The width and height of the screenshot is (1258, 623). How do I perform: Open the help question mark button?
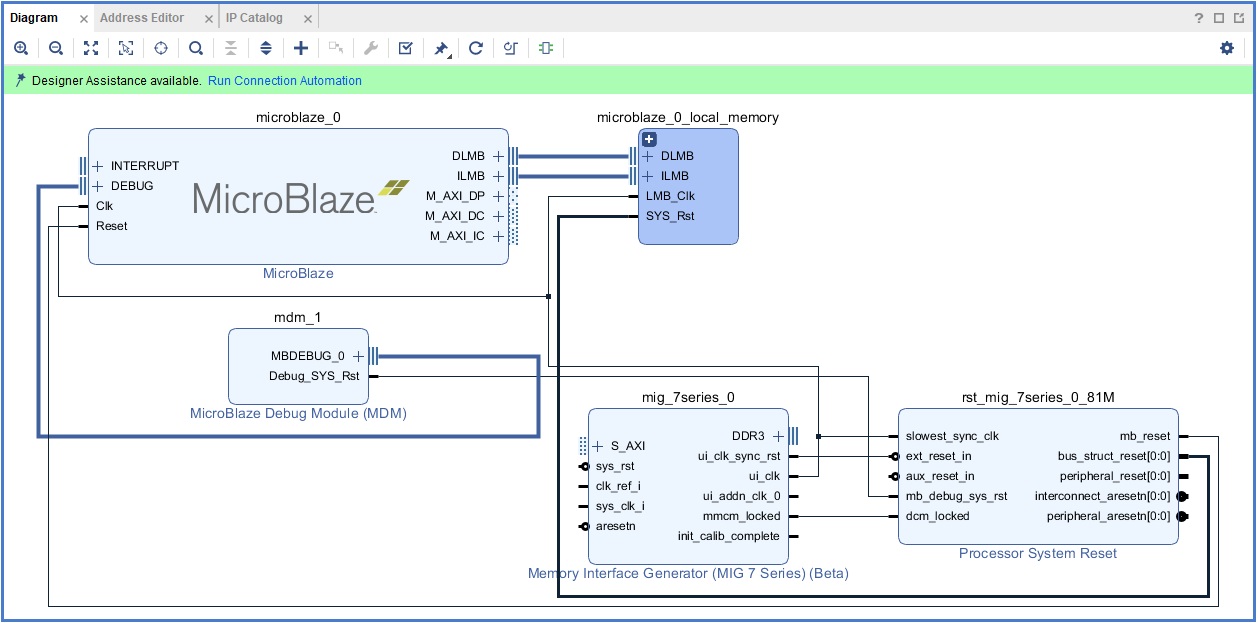pyautogui.click(x=1199, y=18)
